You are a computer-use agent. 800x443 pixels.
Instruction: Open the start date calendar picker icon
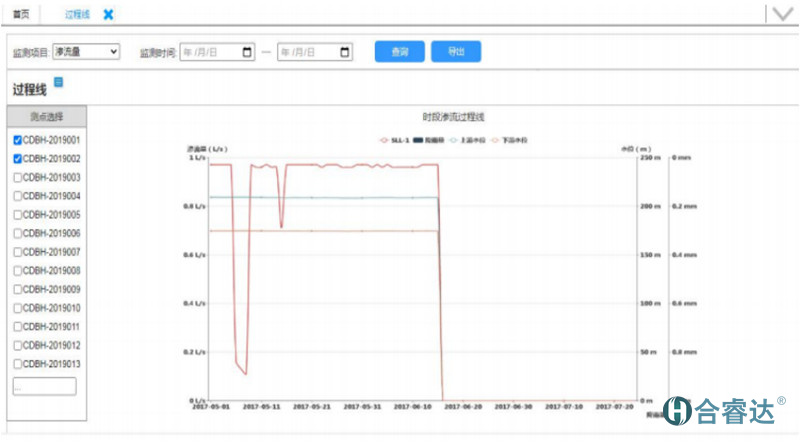tap(247, 52)
